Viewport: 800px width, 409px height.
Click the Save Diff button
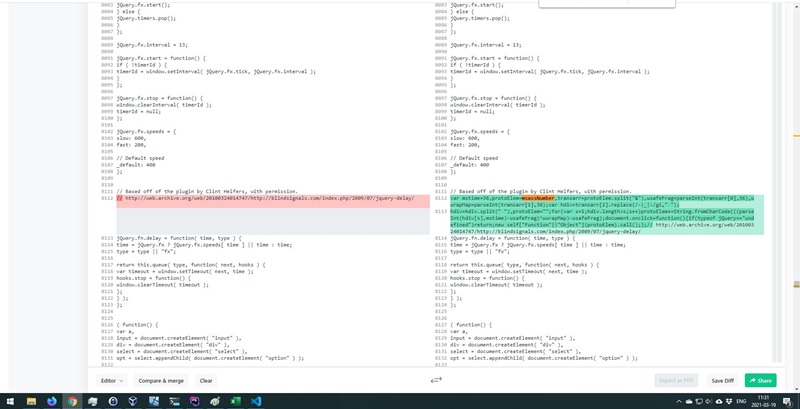[722, 380]
